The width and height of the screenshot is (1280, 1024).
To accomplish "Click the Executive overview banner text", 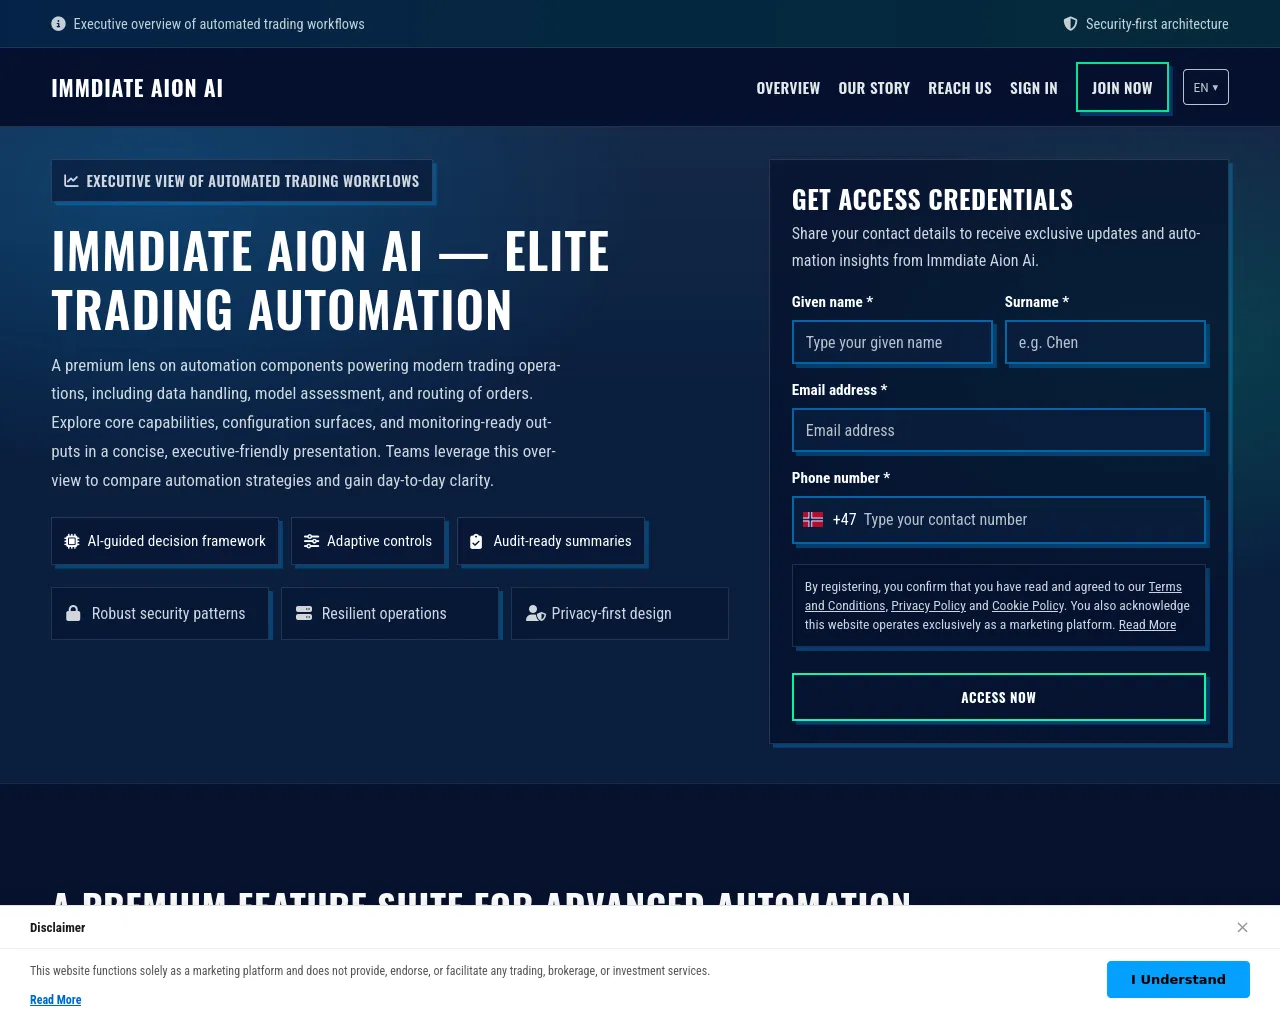I will [219, 24].
